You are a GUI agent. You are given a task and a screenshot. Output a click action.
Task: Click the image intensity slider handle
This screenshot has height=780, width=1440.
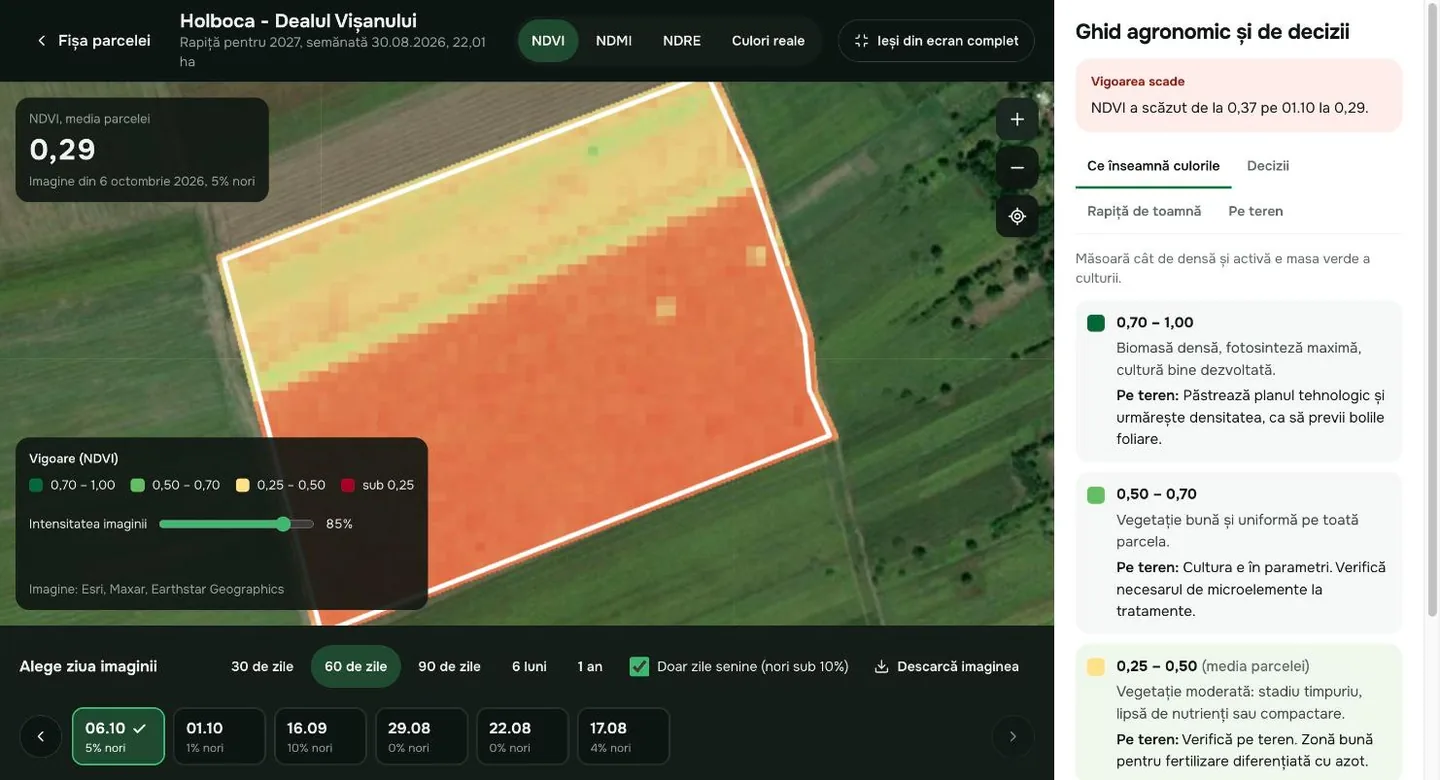click(x=283, y=524)
